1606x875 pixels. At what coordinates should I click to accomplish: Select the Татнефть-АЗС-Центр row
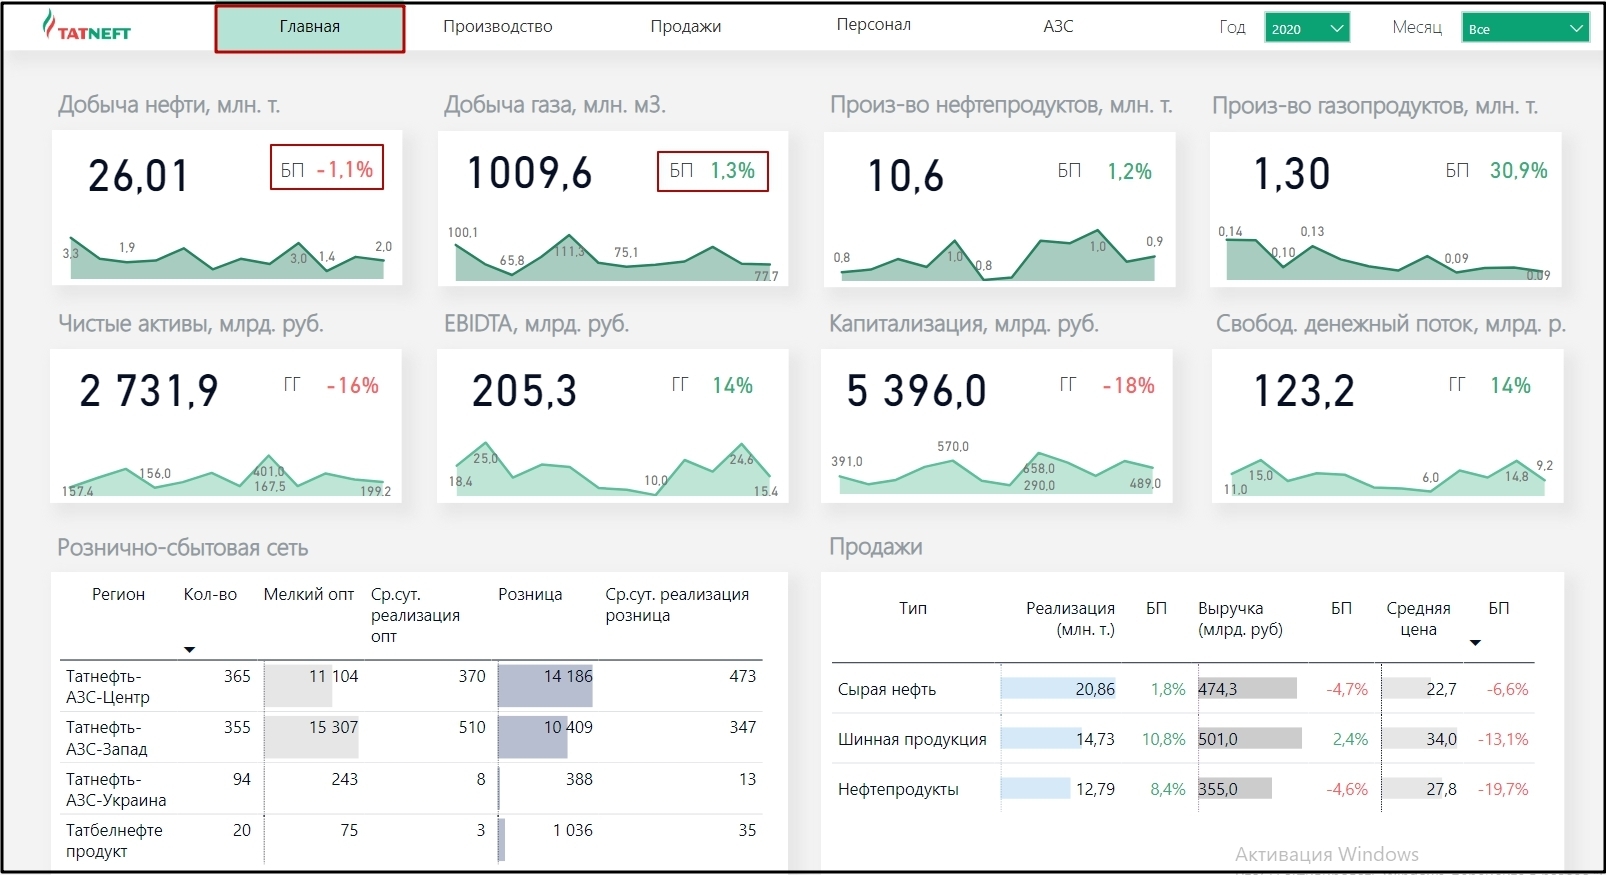click(x=412, y=686)
